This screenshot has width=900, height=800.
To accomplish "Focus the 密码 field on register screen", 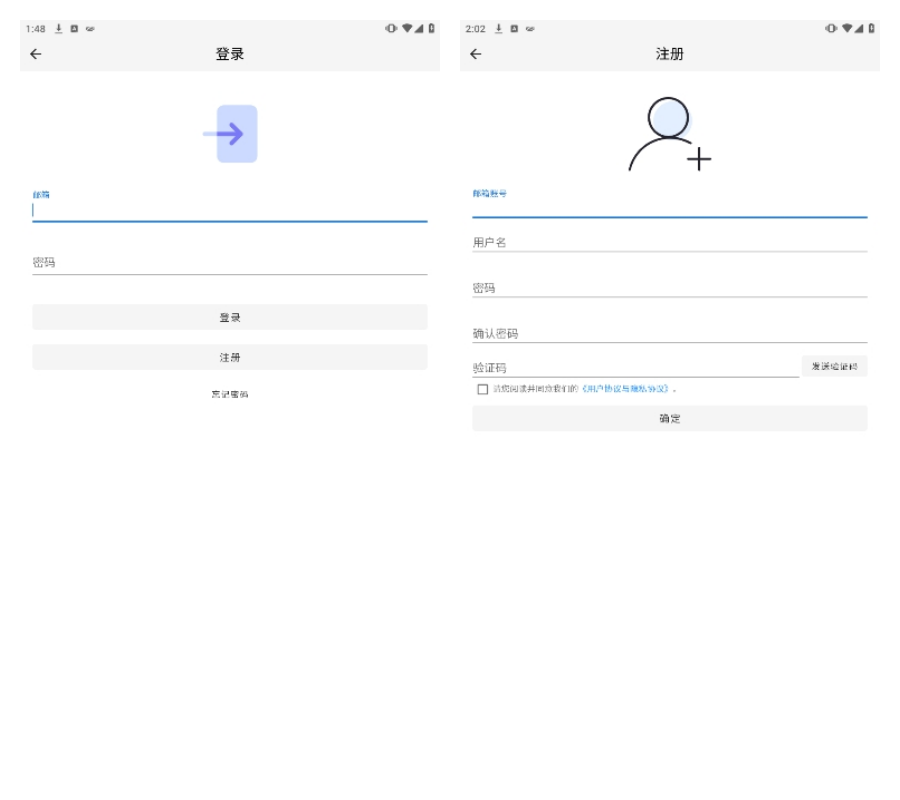I will [x=669, y=288].
